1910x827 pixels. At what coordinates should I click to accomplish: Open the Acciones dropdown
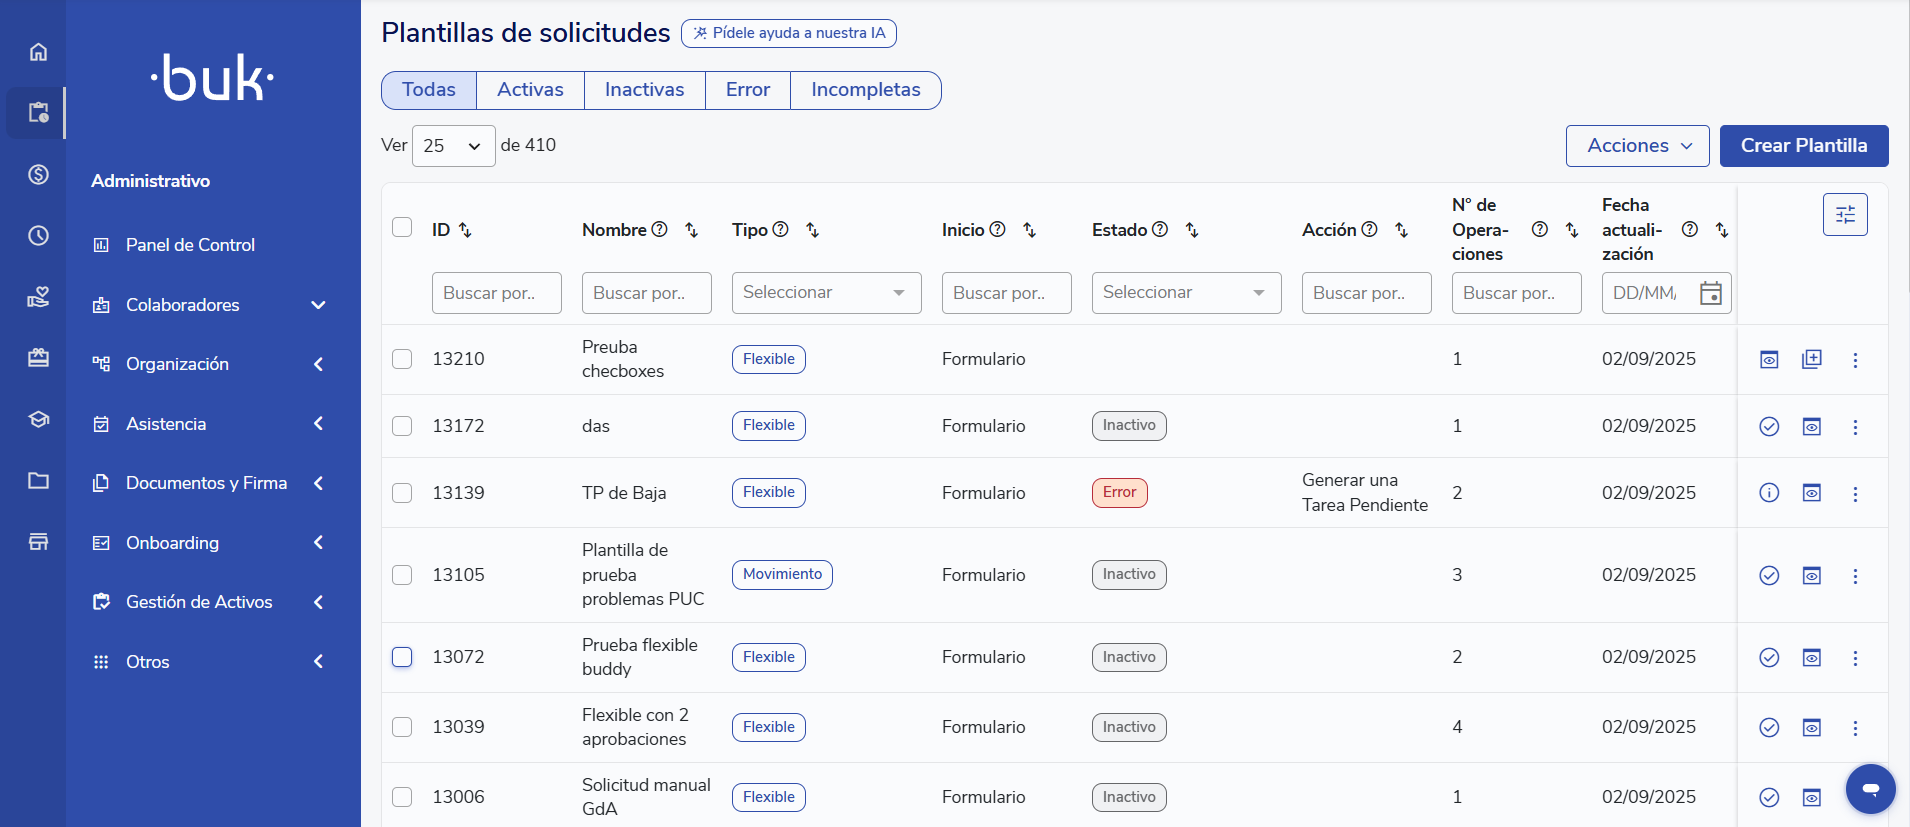(1637, 146)
